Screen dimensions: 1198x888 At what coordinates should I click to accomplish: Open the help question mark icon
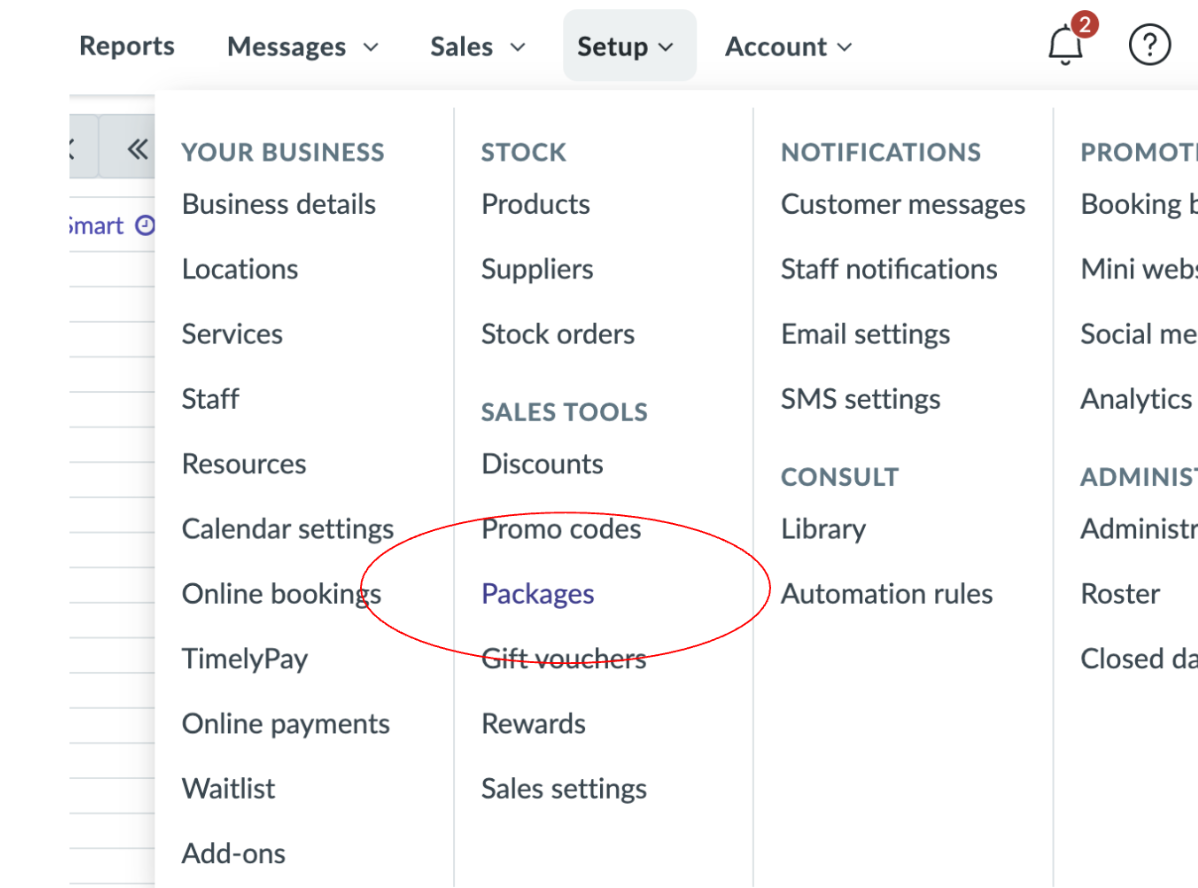(1149, 45)
